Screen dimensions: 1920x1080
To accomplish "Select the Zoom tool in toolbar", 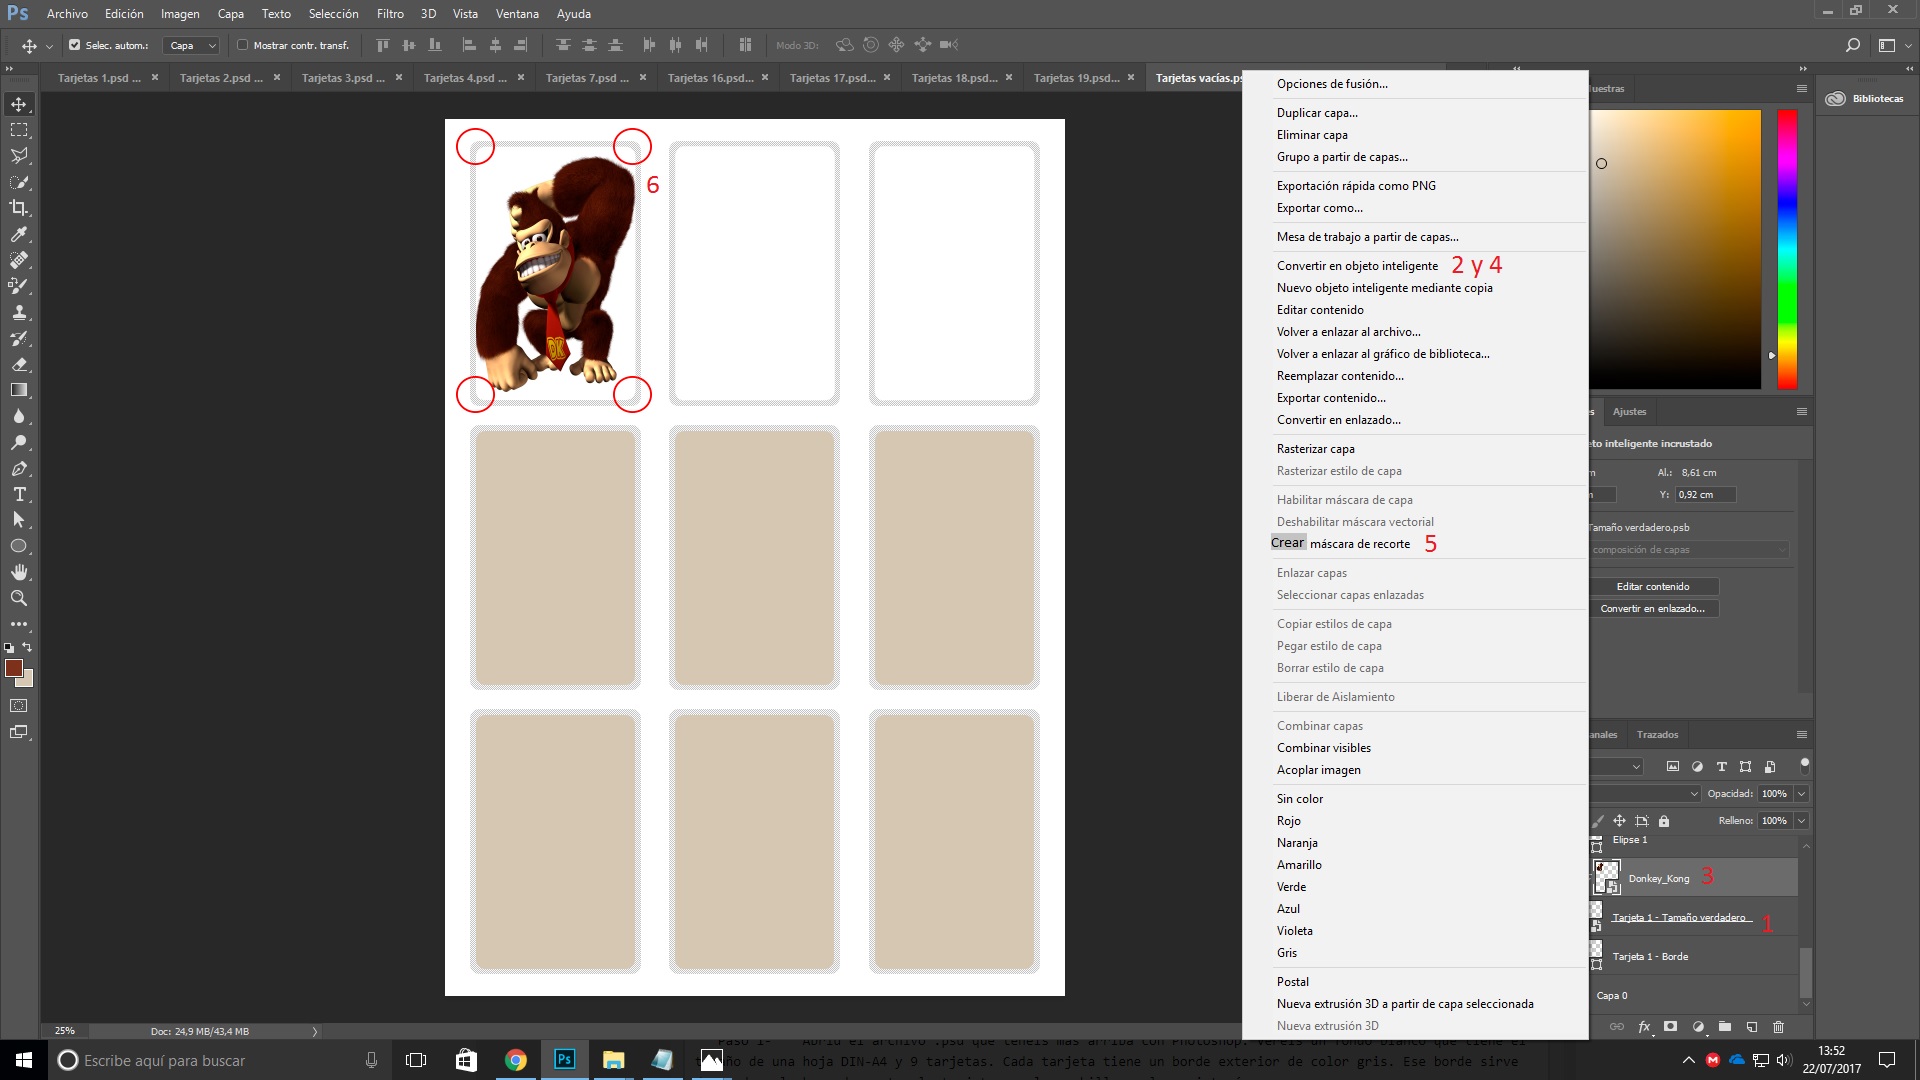I will click(x=19, y=598).
